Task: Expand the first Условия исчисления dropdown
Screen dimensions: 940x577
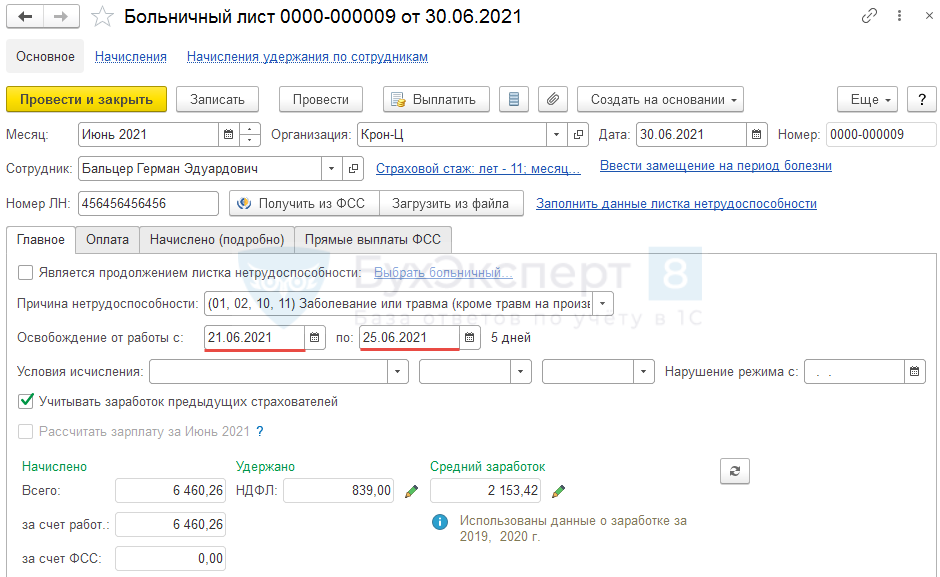Action: (x=397, y=372)
